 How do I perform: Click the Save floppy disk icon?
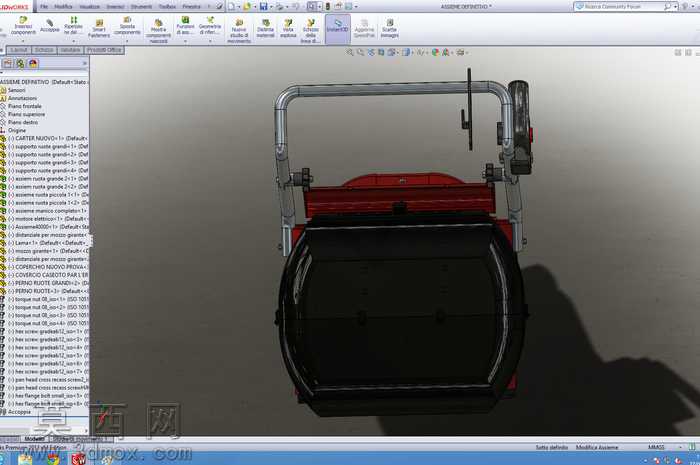tap(263, 6)
